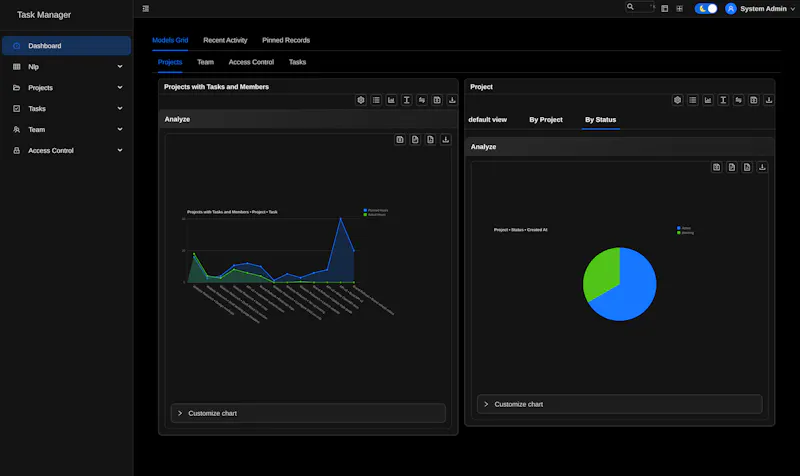
Task: Click bar chart icon in Projects with Tasks panel
Action: 391,100
